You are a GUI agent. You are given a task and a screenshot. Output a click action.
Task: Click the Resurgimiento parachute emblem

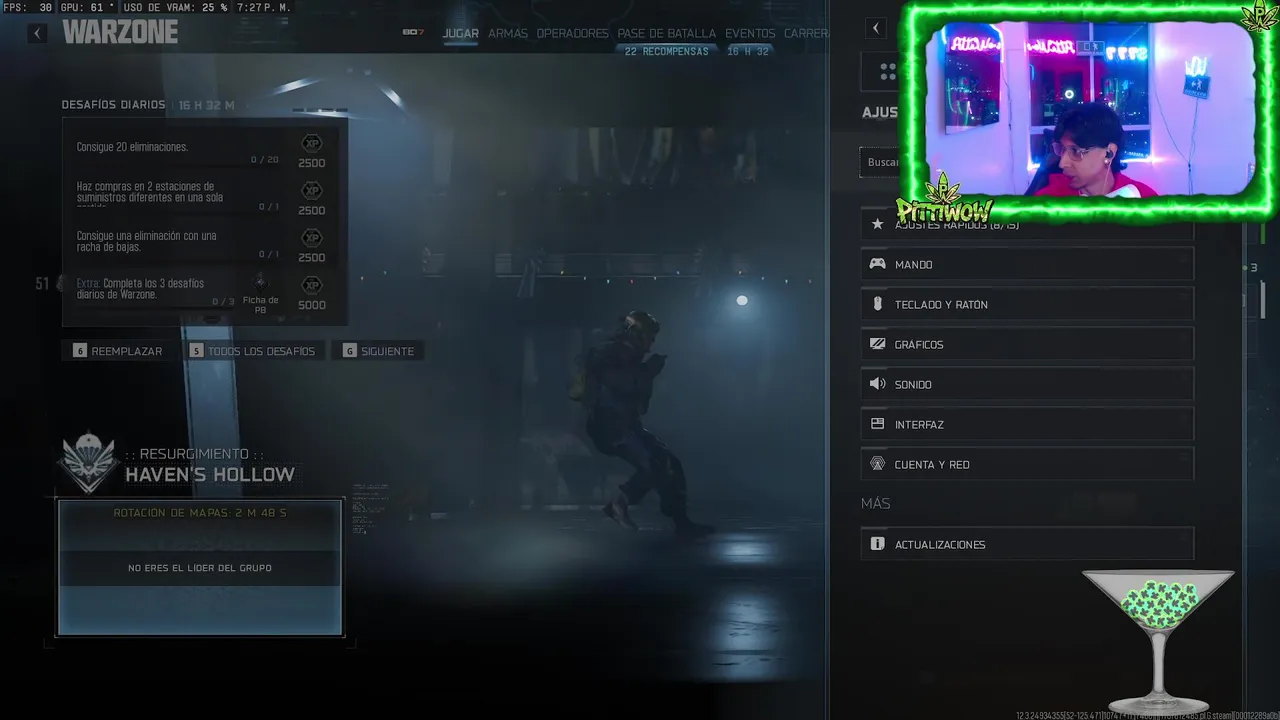coord(88,461)
